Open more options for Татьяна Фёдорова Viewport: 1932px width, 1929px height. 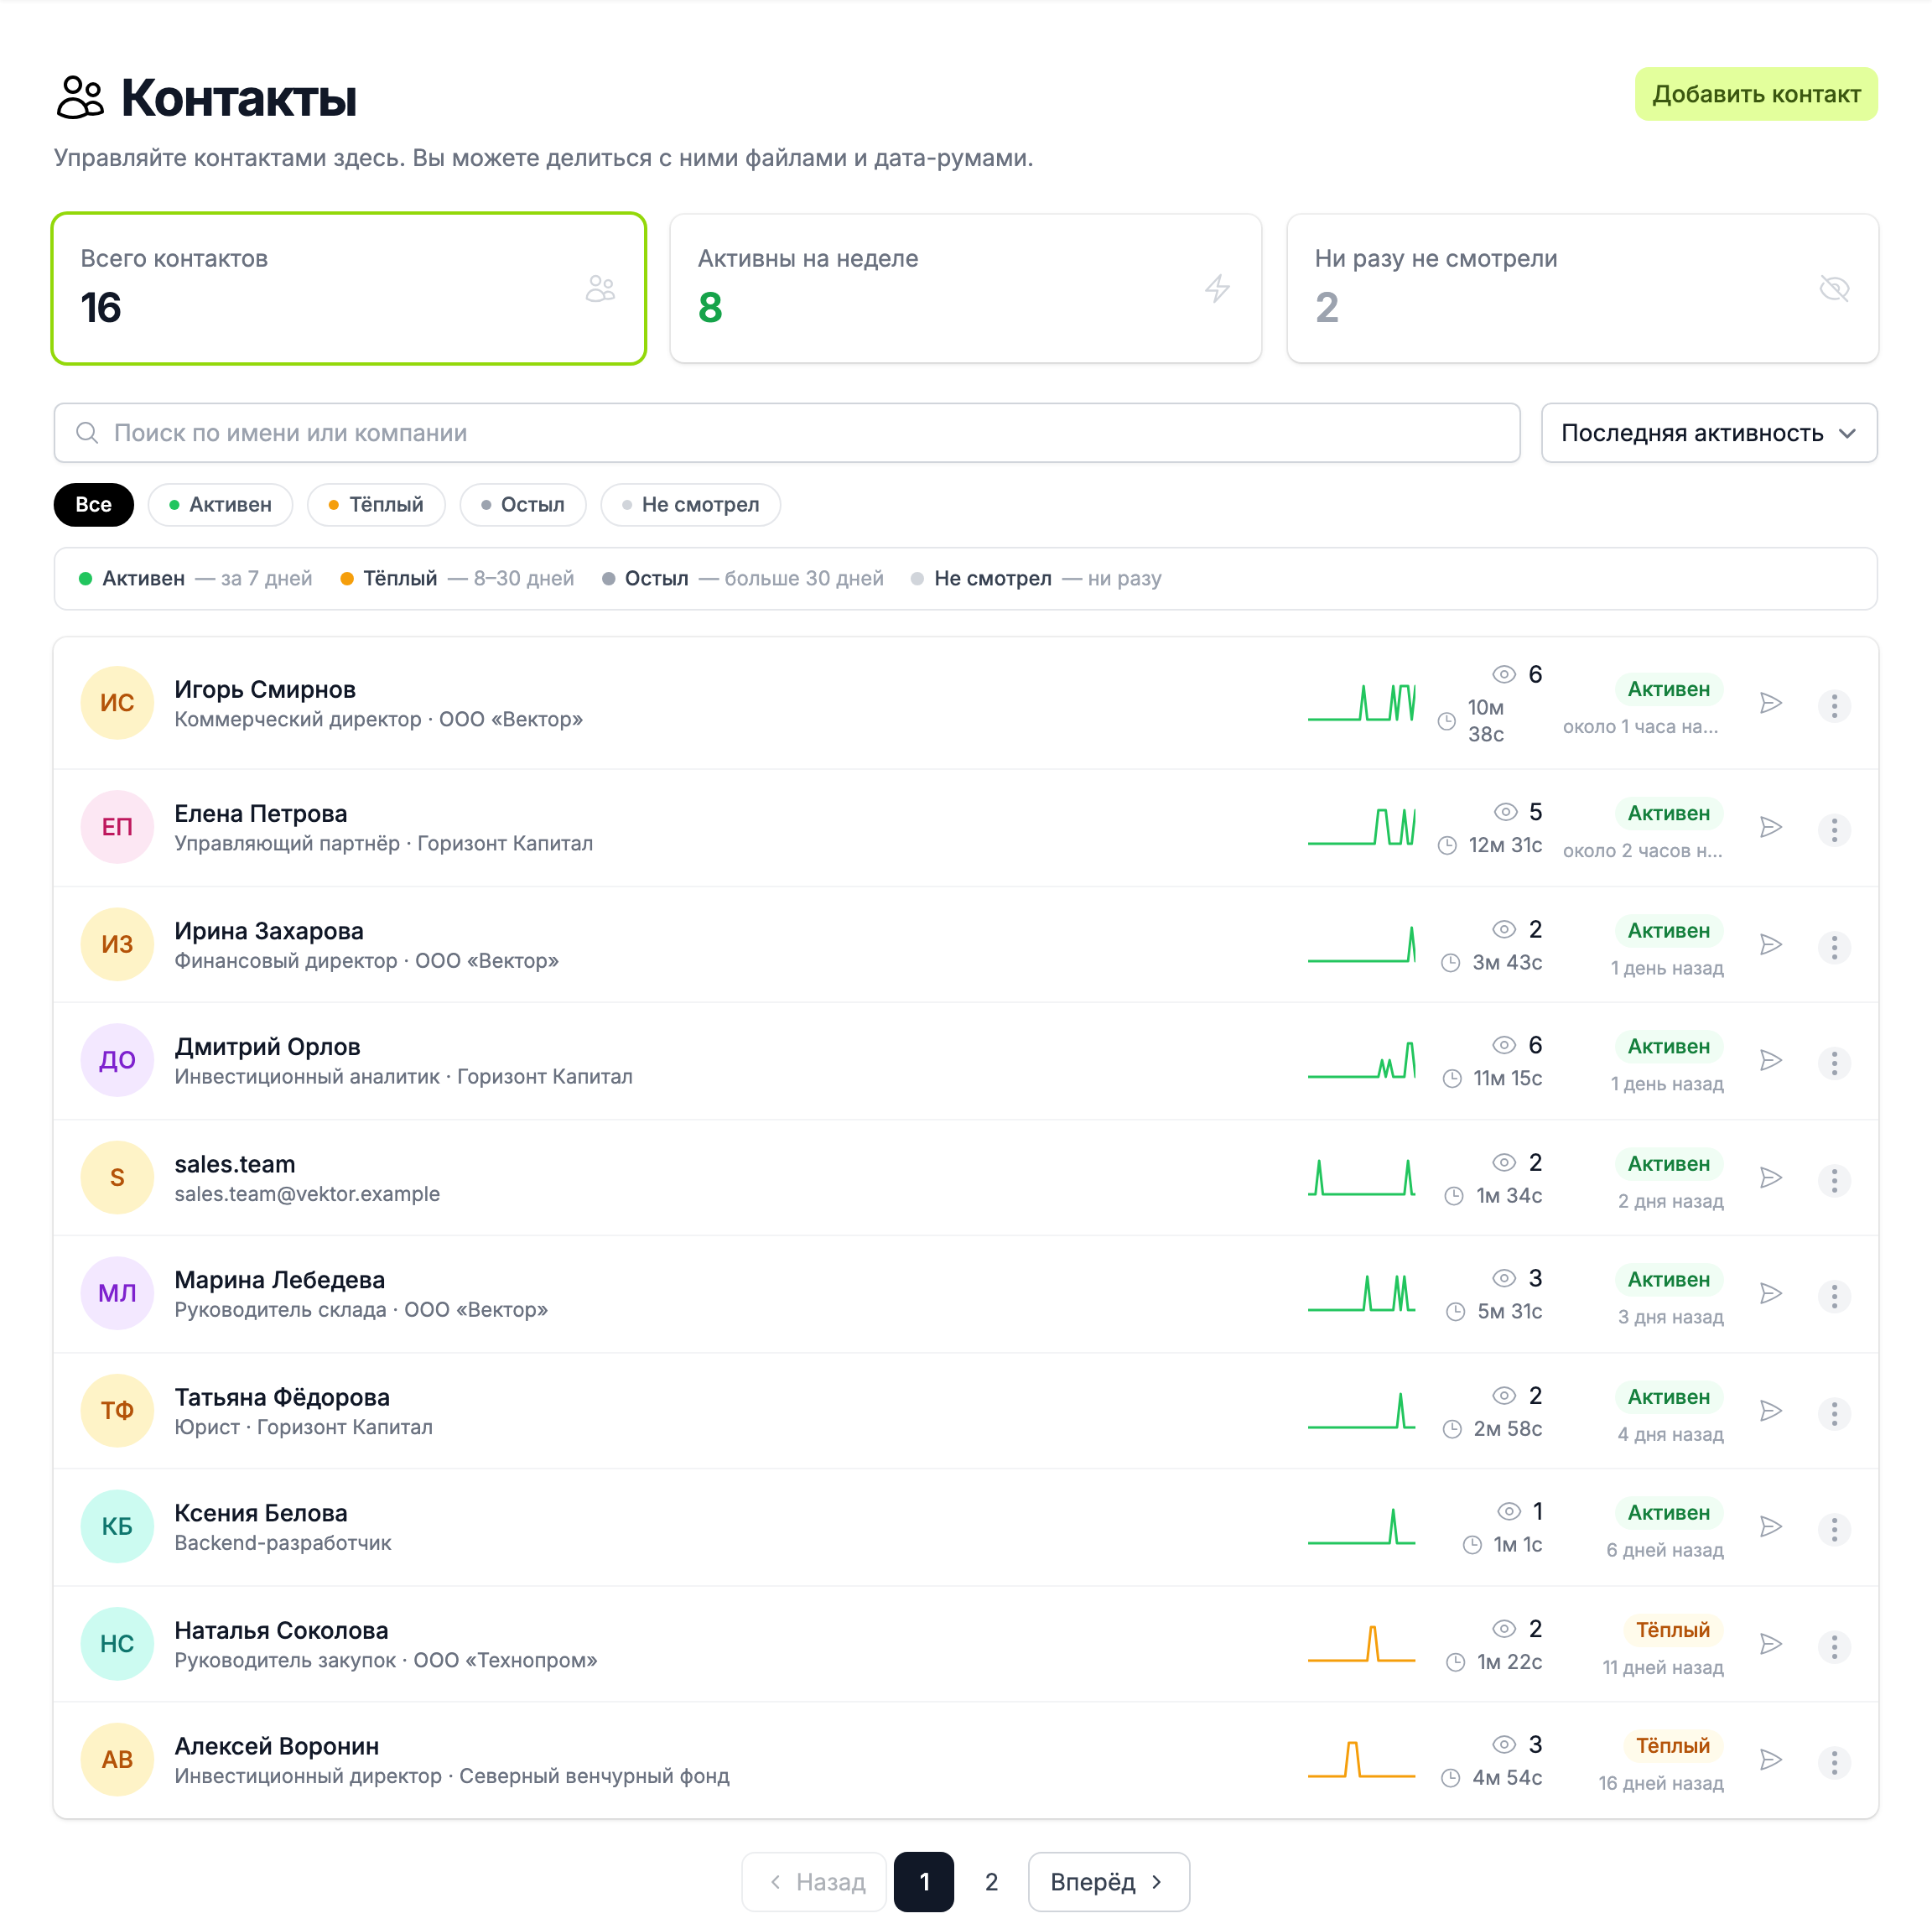1834,1413
